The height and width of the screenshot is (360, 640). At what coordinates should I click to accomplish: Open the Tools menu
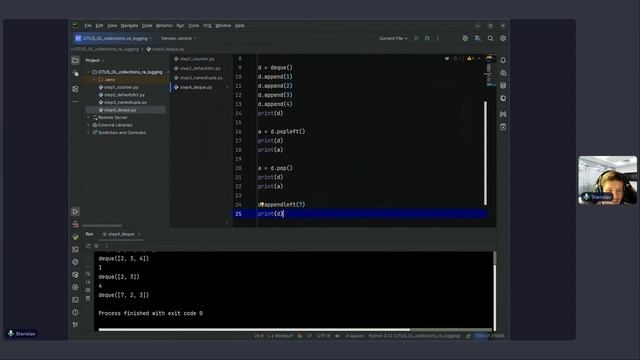point(193,26)
